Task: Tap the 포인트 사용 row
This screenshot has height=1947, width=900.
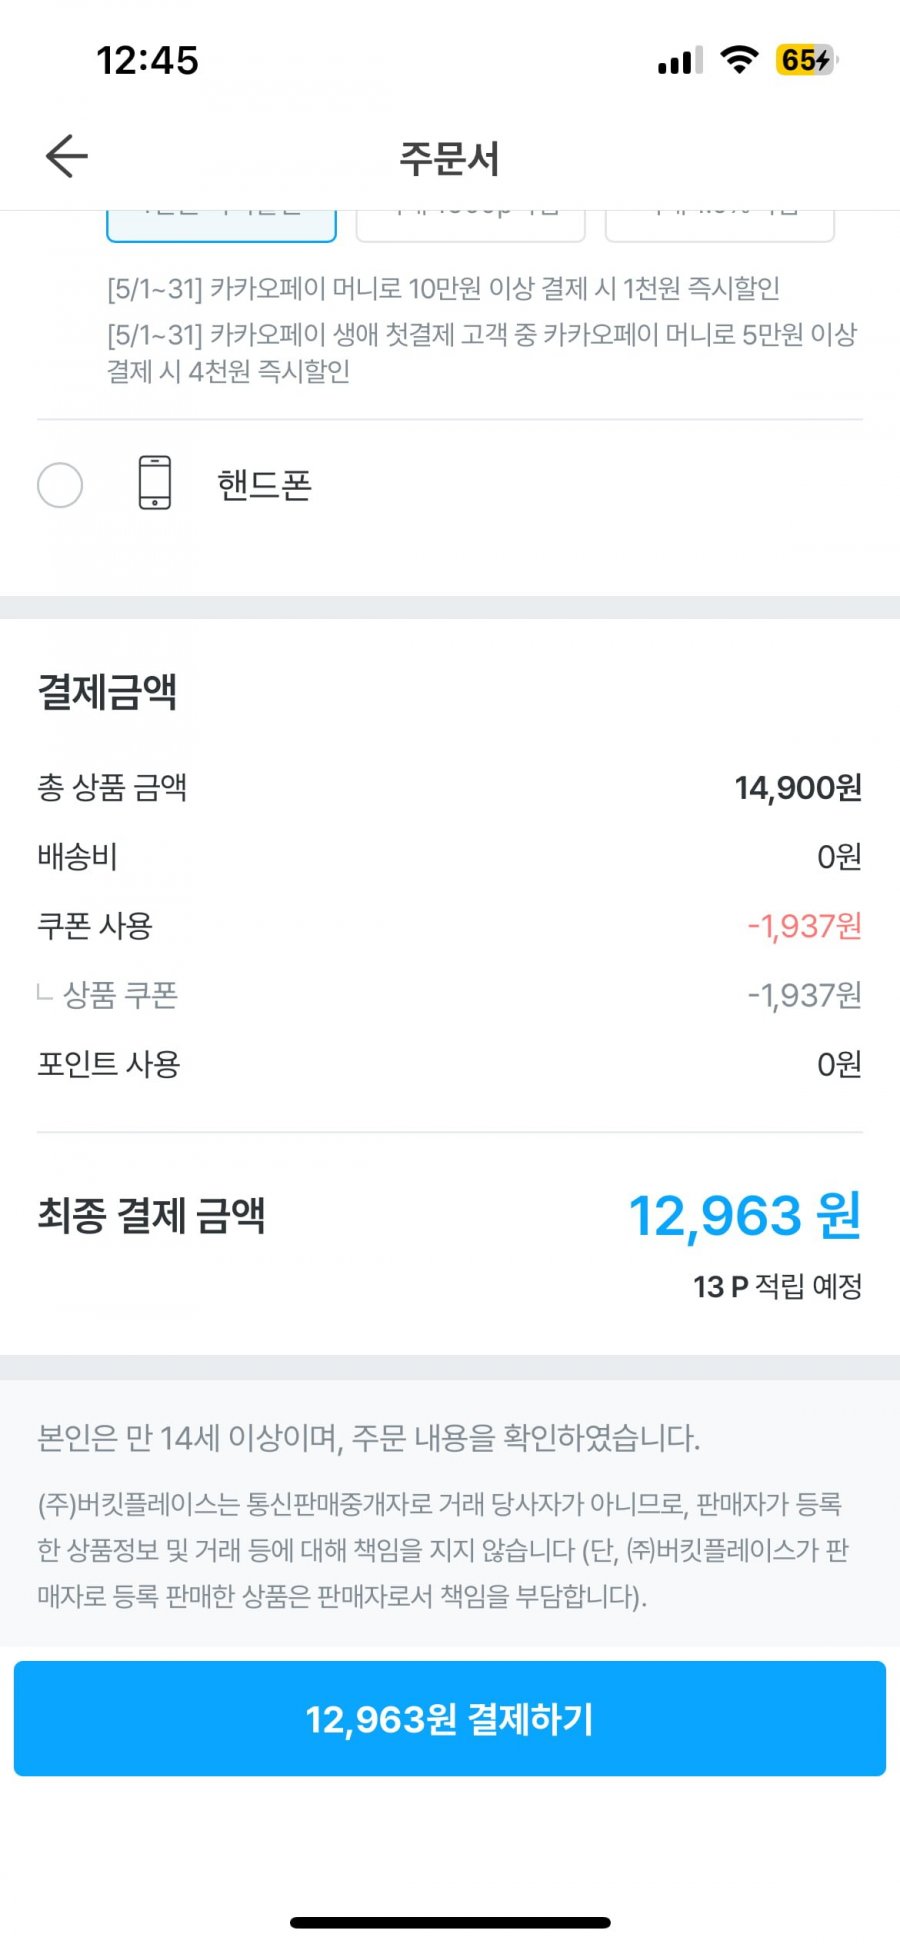Action: [450, 1064]
